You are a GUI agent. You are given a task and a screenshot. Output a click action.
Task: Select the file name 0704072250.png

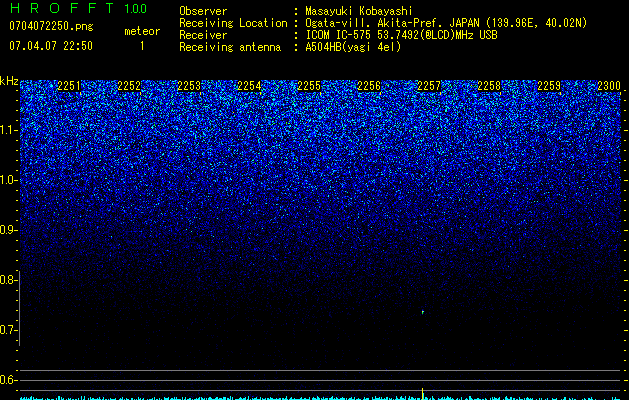pyautogui.click(x=51, y=26)
